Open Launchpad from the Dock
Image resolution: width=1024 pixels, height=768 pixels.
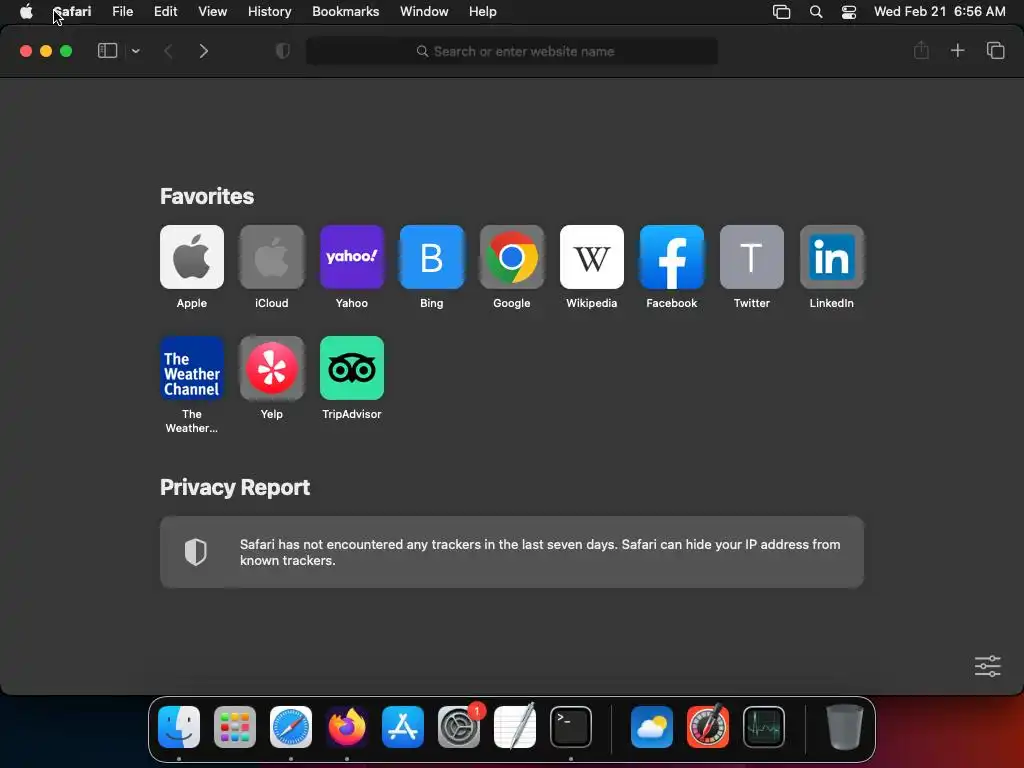[x=234, y=727]
